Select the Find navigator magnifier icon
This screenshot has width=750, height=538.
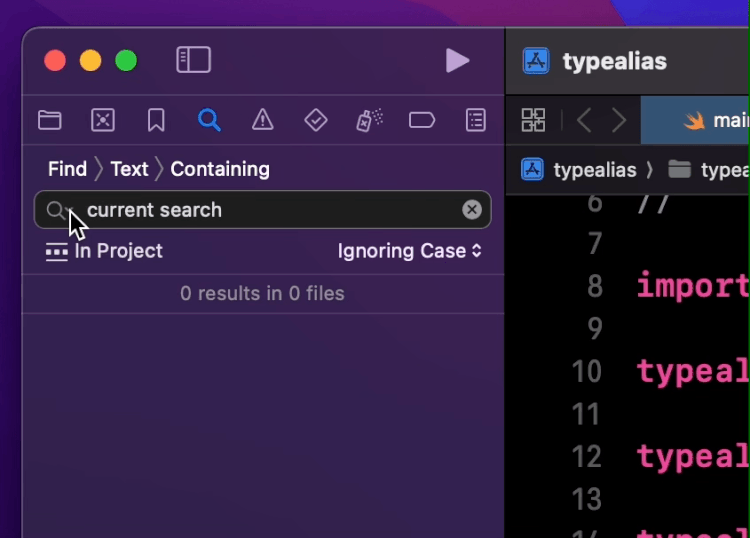point(209,121)
